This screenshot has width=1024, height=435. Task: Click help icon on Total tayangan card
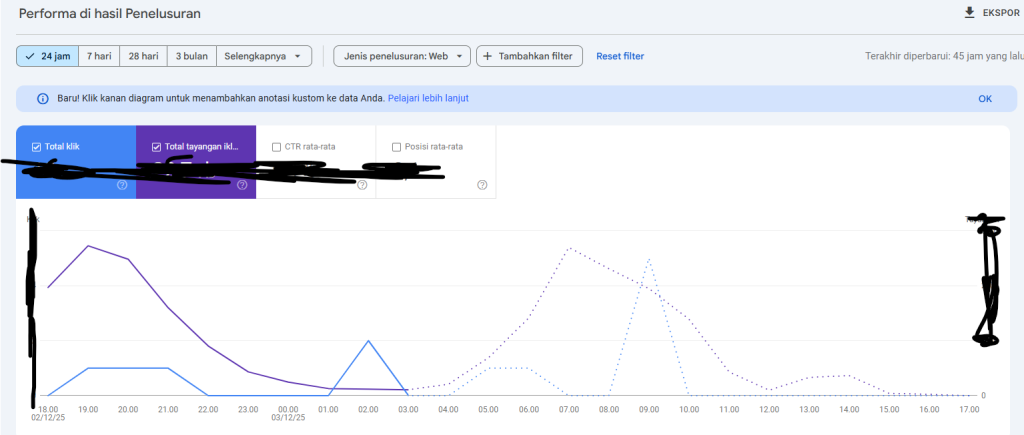(x=242, y=185)
